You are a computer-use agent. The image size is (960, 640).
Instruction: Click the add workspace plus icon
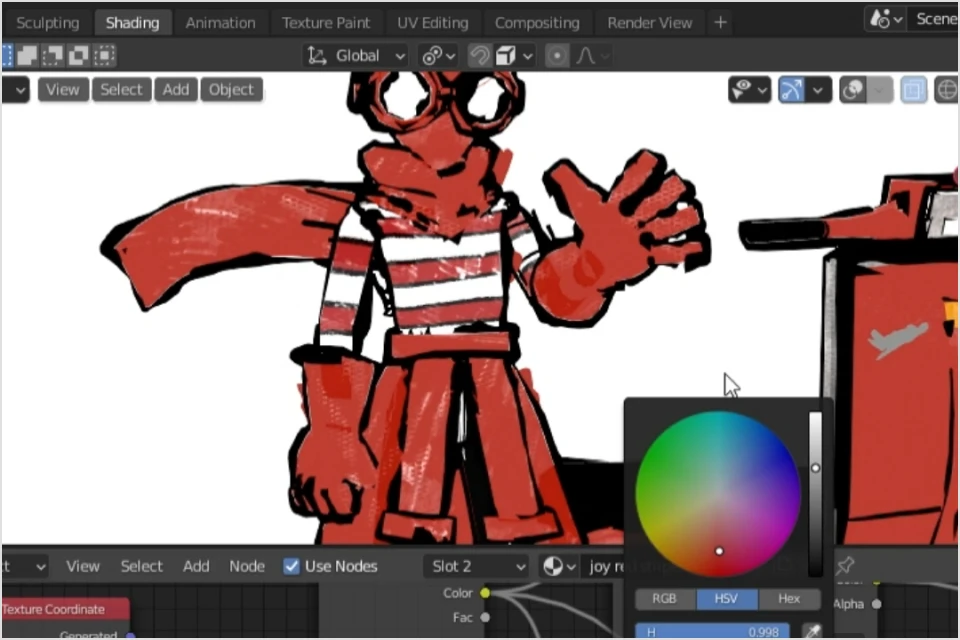point(720,23)
